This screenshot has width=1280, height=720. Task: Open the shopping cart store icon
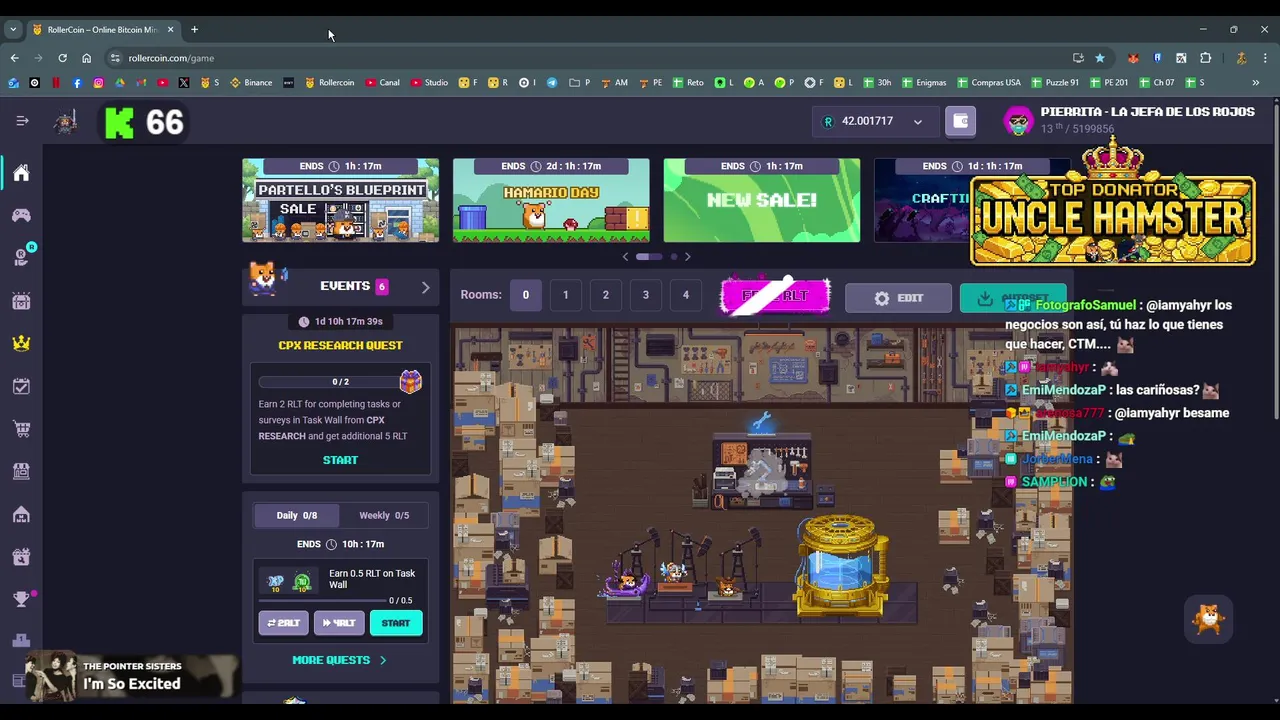pos(21,429)
